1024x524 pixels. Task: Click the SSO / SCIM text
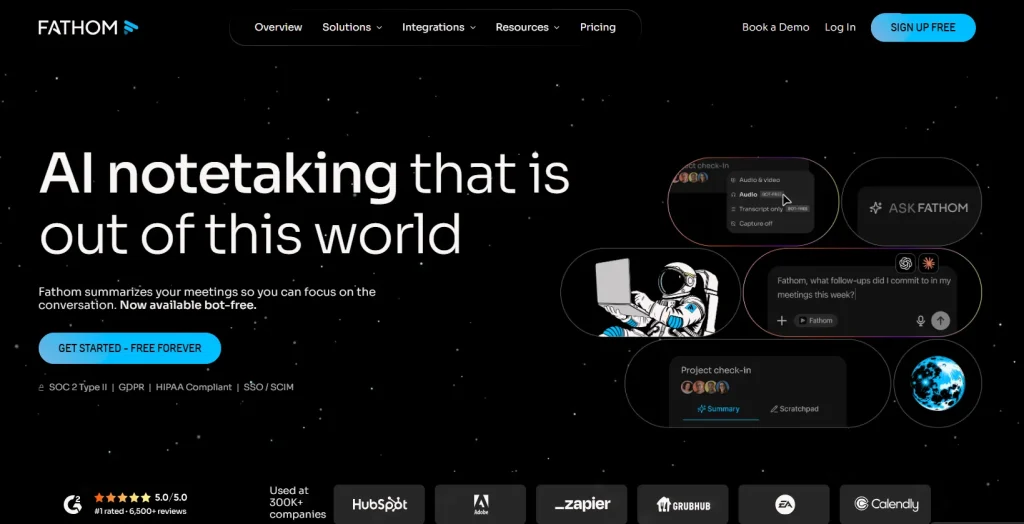click(x=268, y=387)
